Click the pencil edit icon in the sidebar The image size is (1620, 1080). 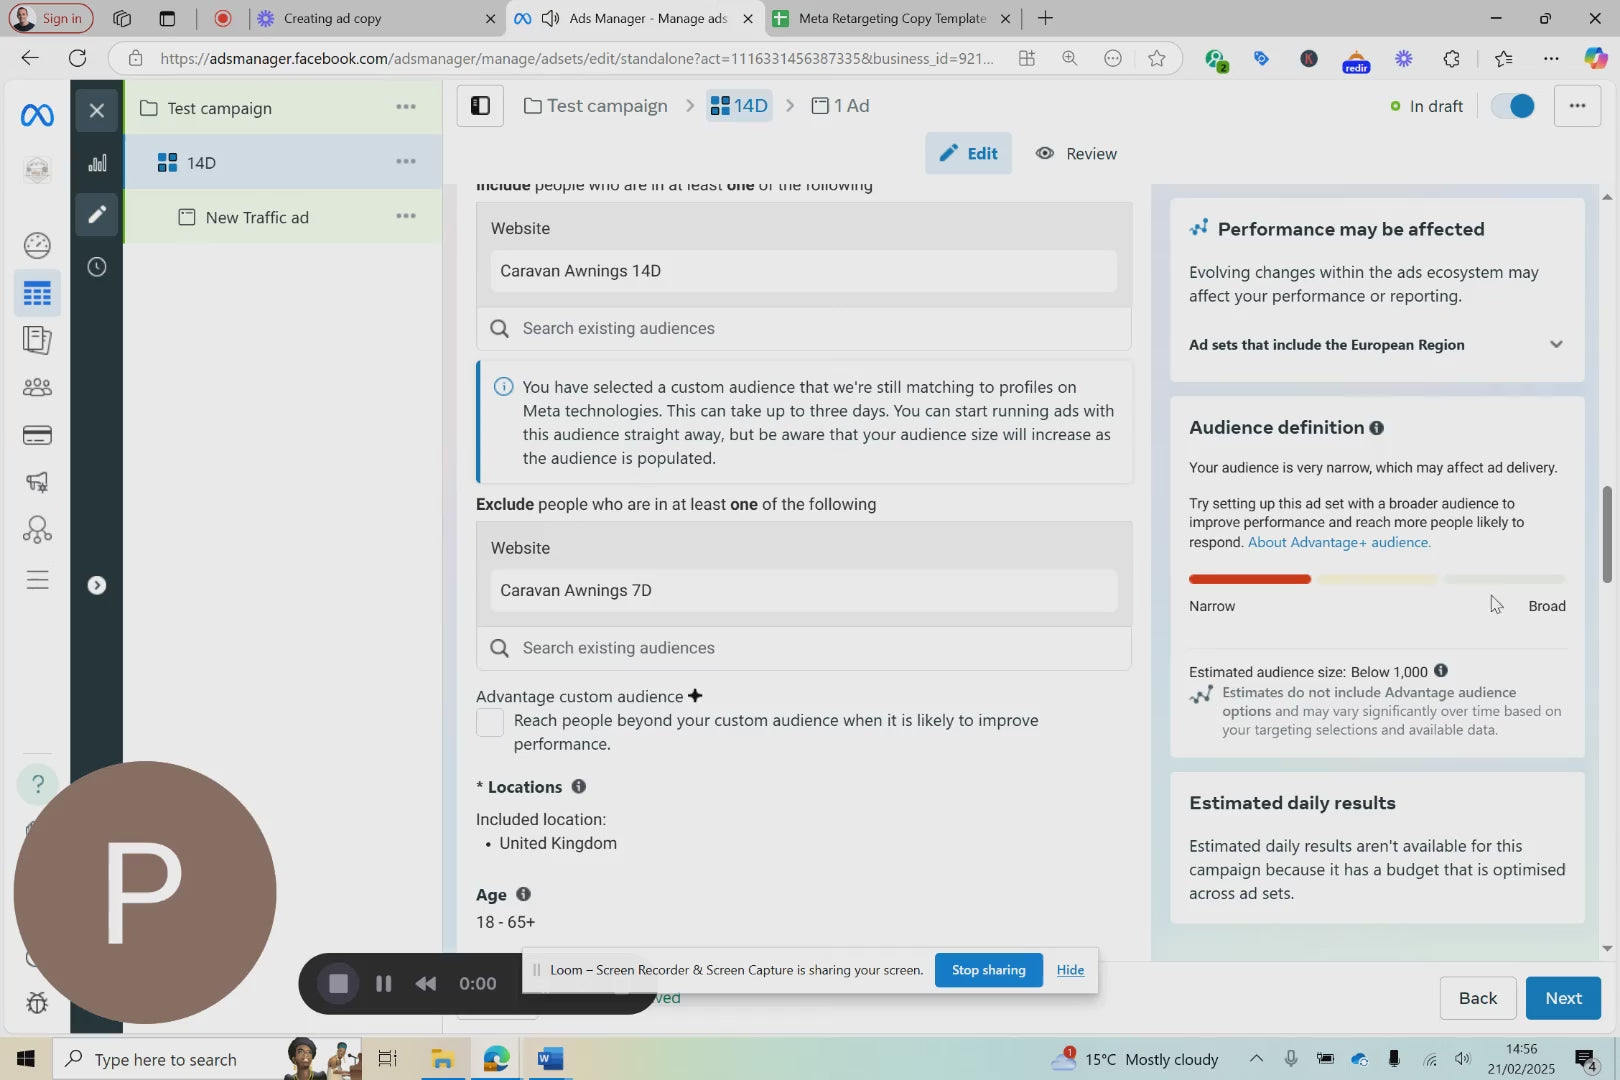pyautogui.click(x=97, y=215)
